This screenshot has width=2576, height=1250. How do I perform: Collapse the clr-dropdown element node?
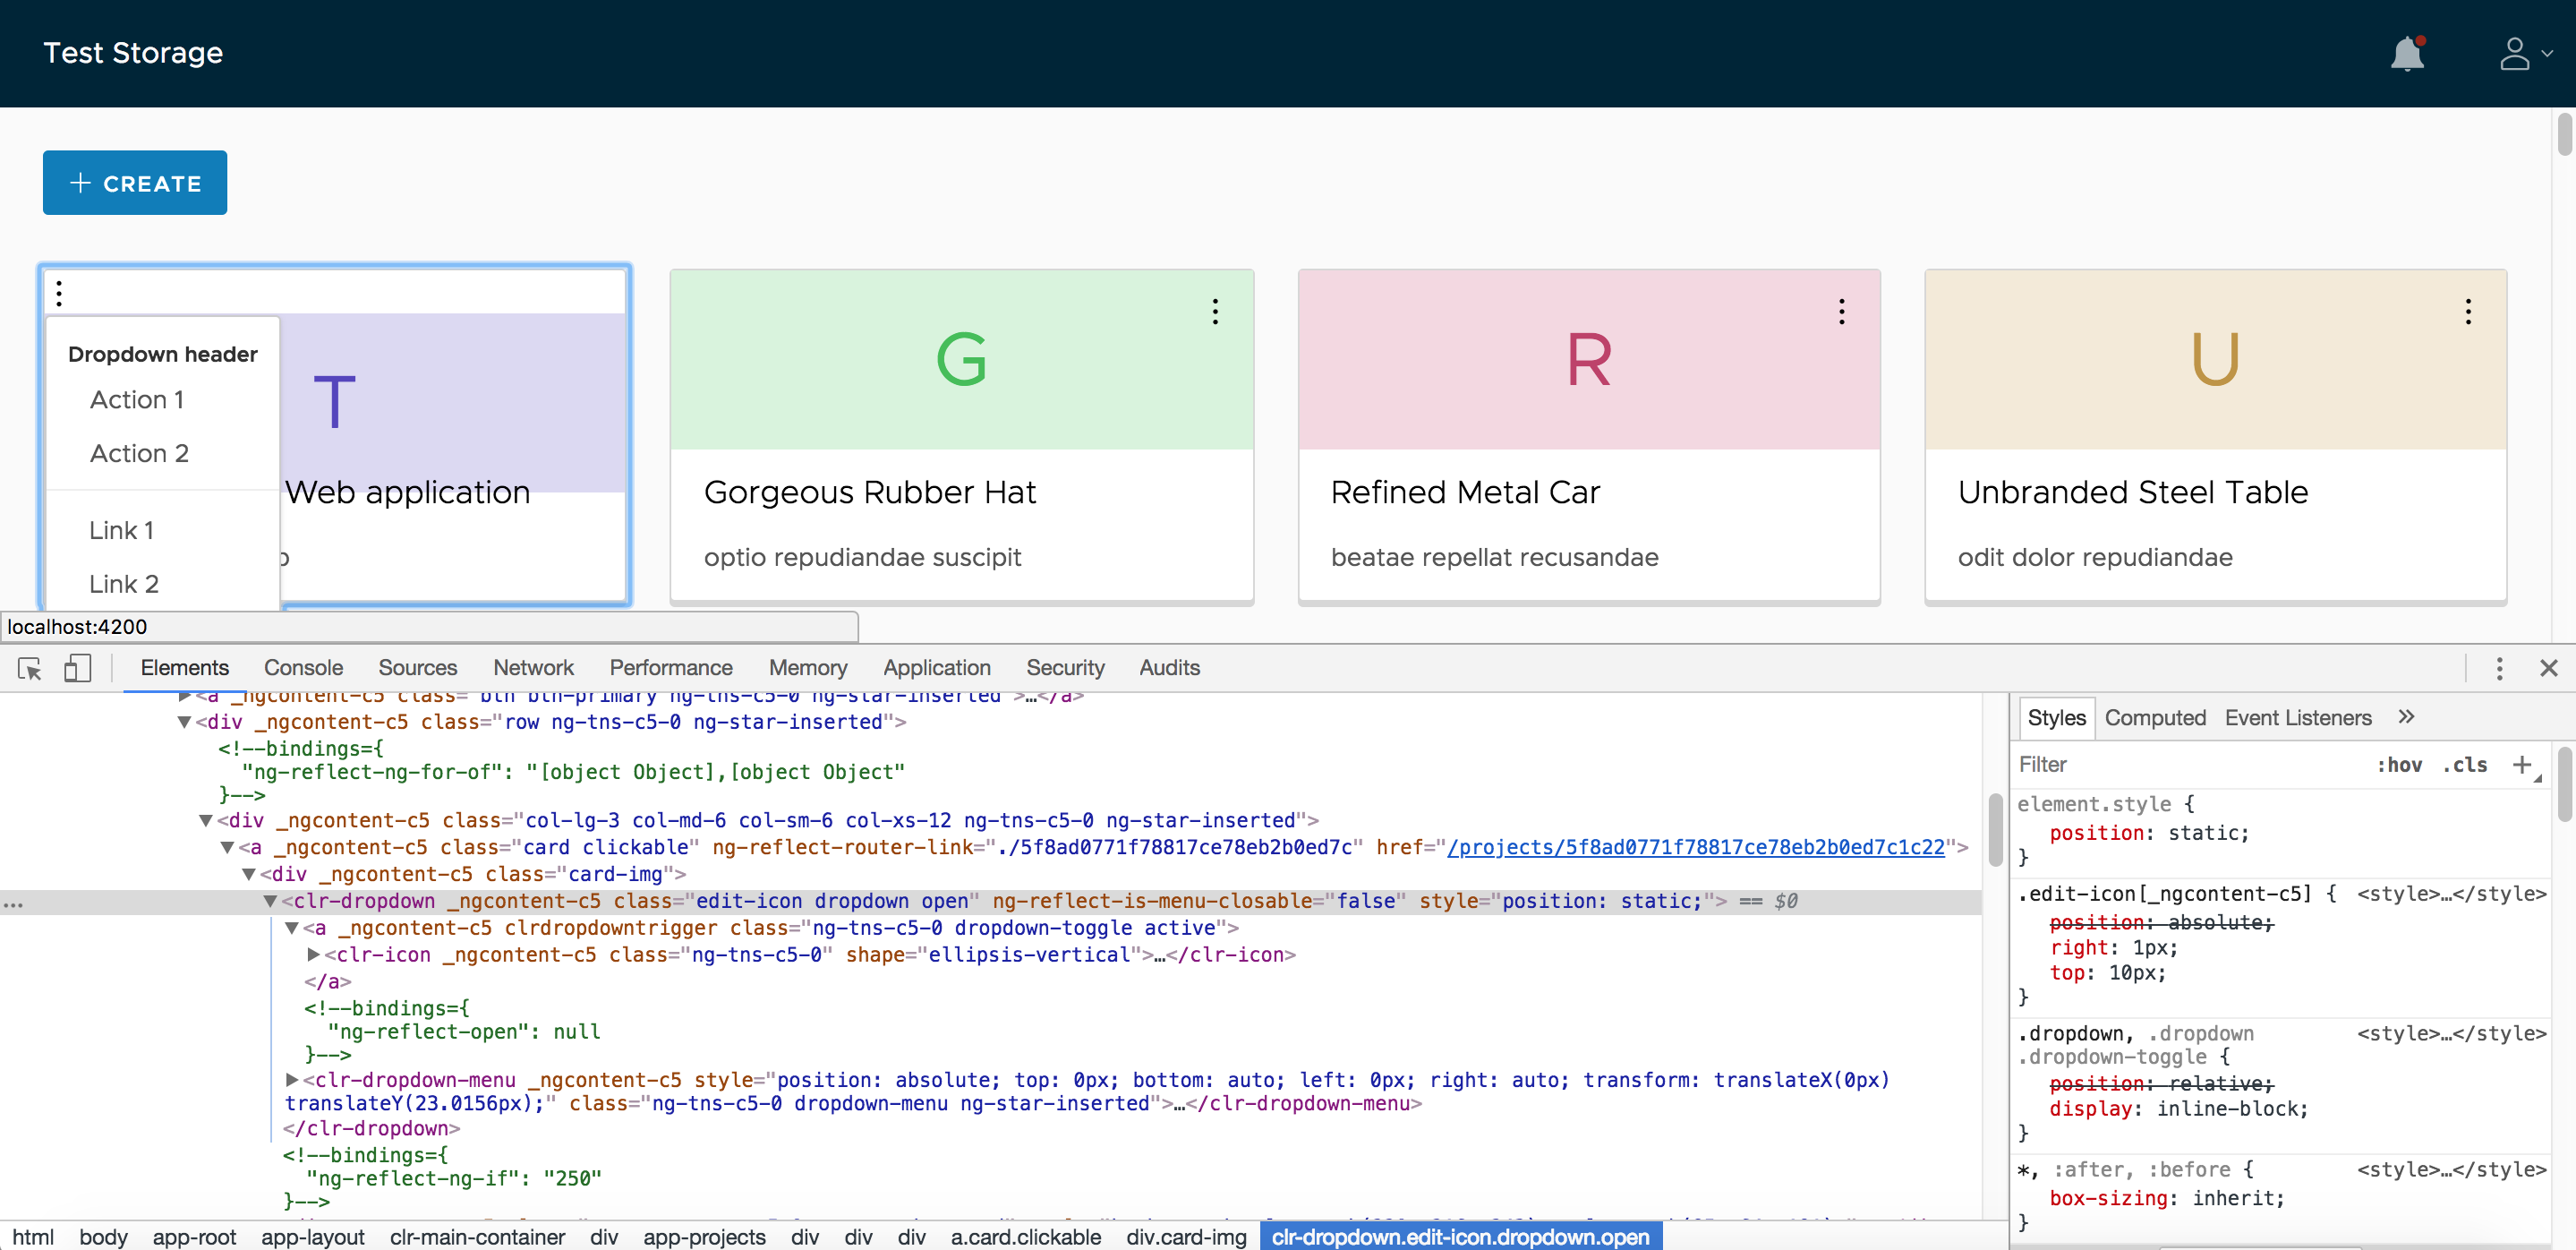pyautogui.click(x=269, y=900)
